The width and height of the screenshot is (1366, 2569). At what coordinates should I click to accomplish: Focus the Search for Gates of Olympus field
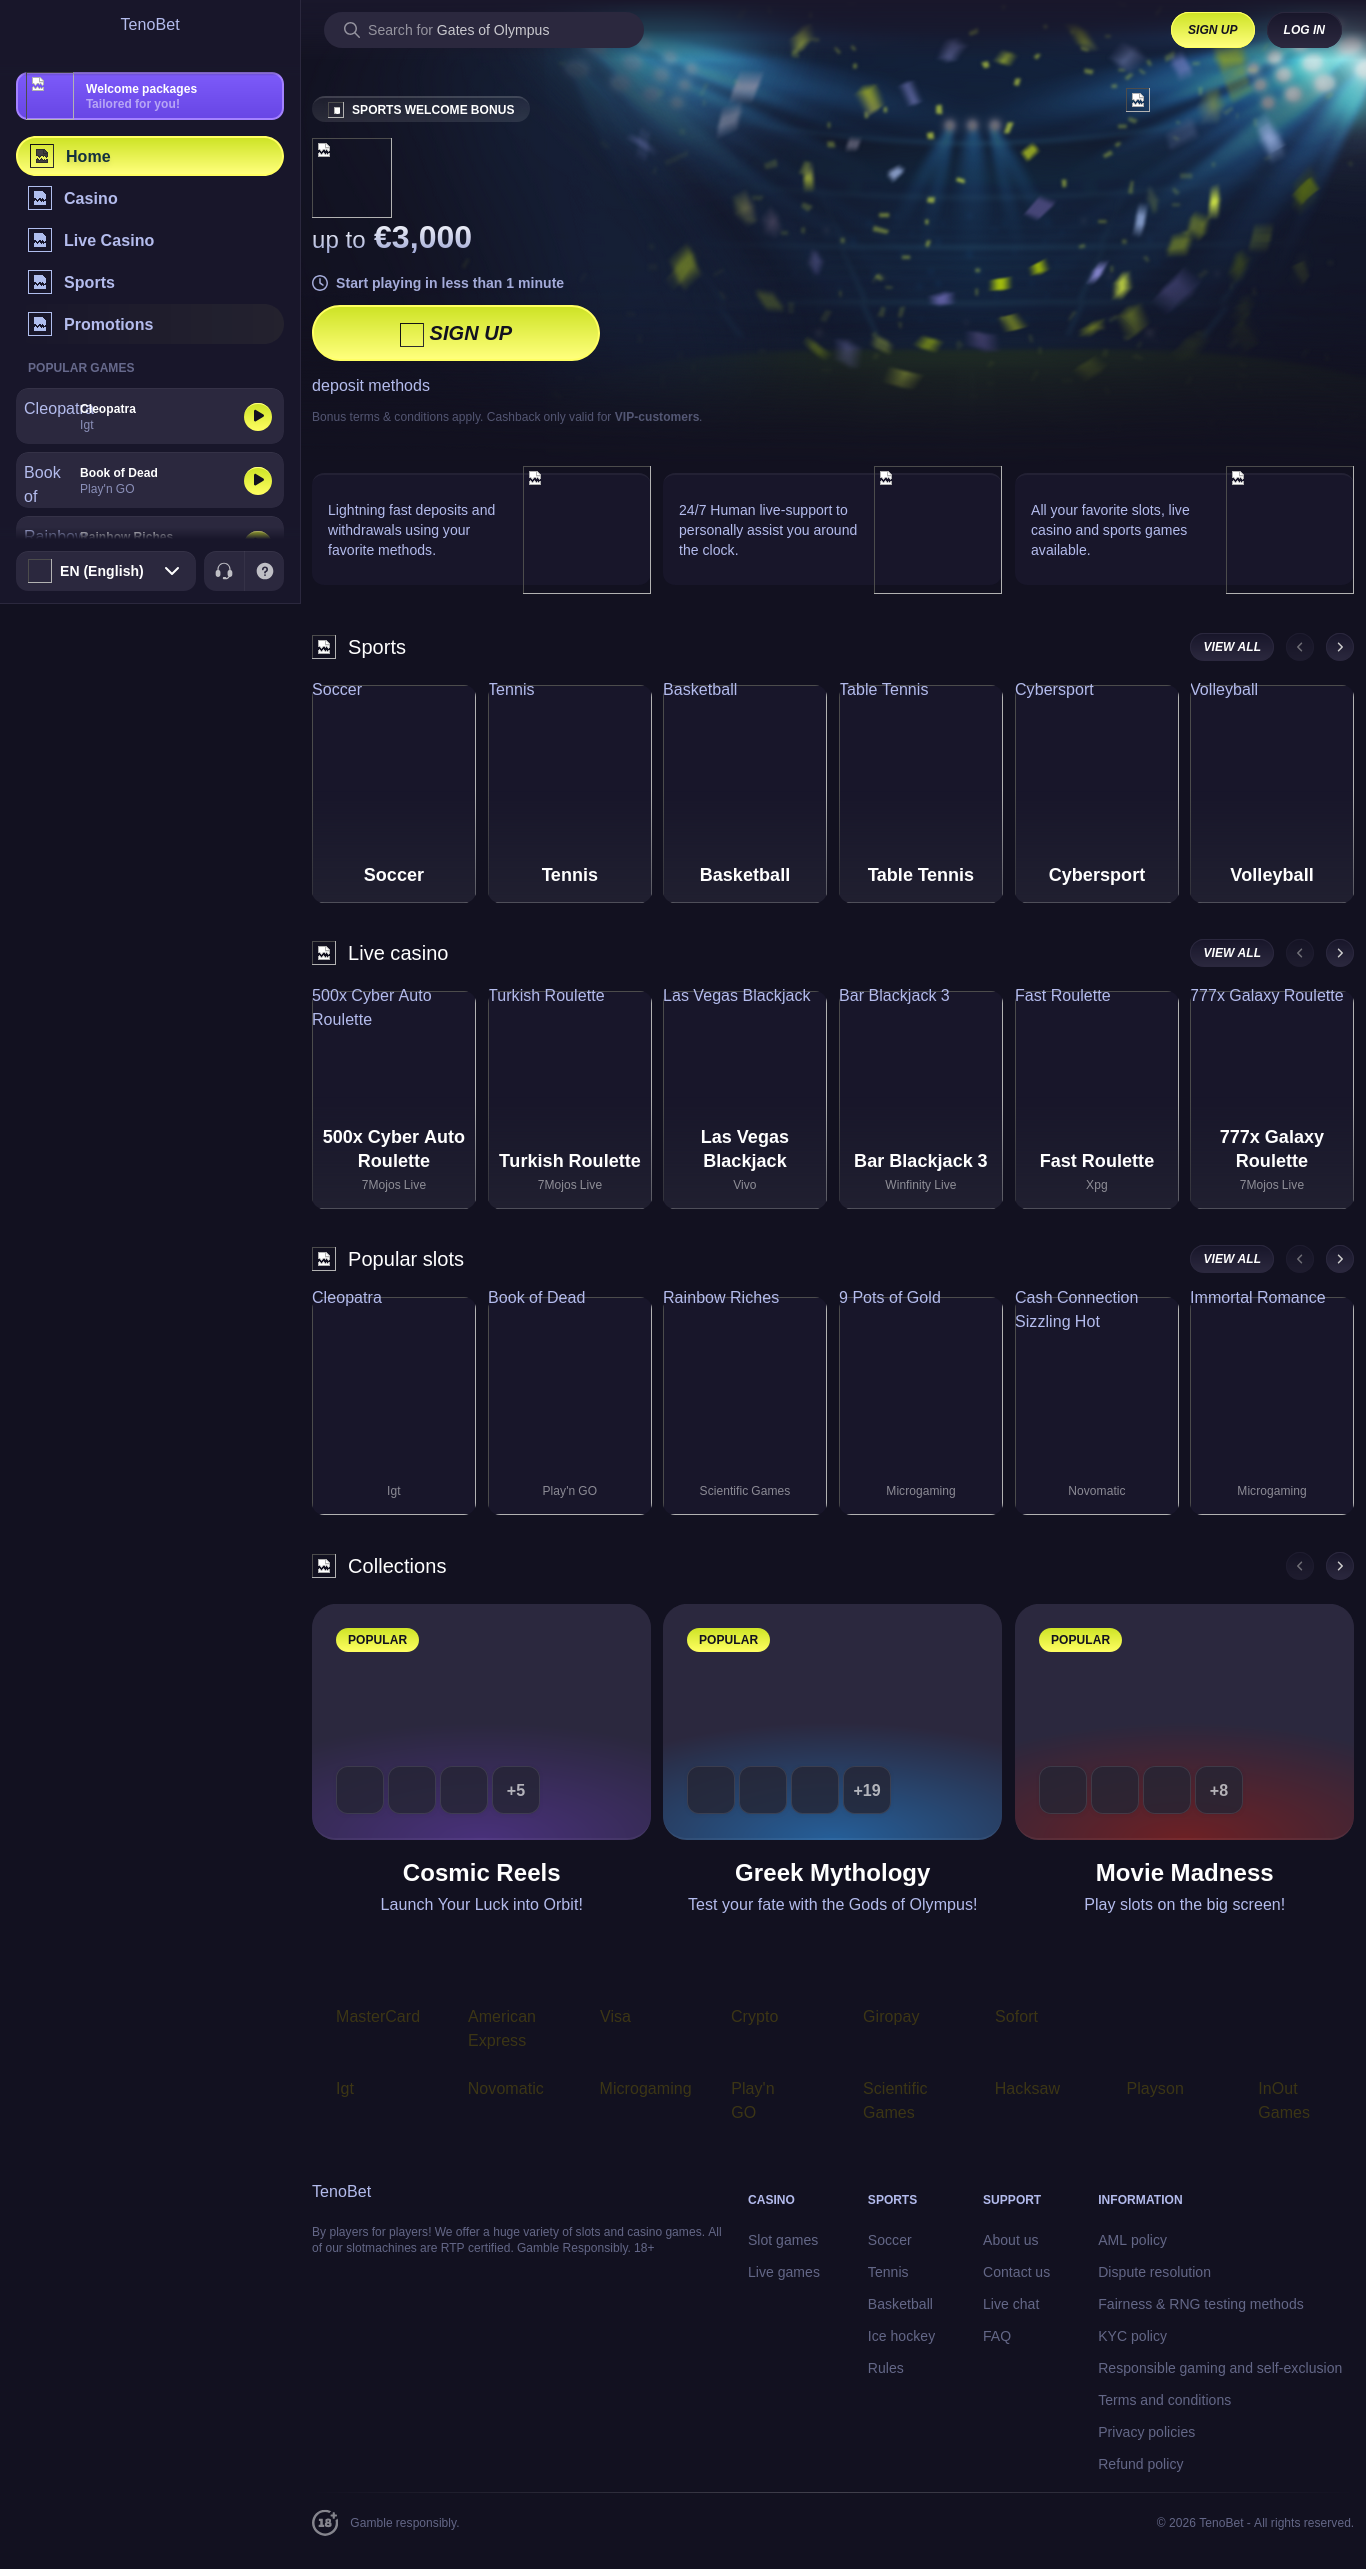pyautogui.click(x=484, y=30)
